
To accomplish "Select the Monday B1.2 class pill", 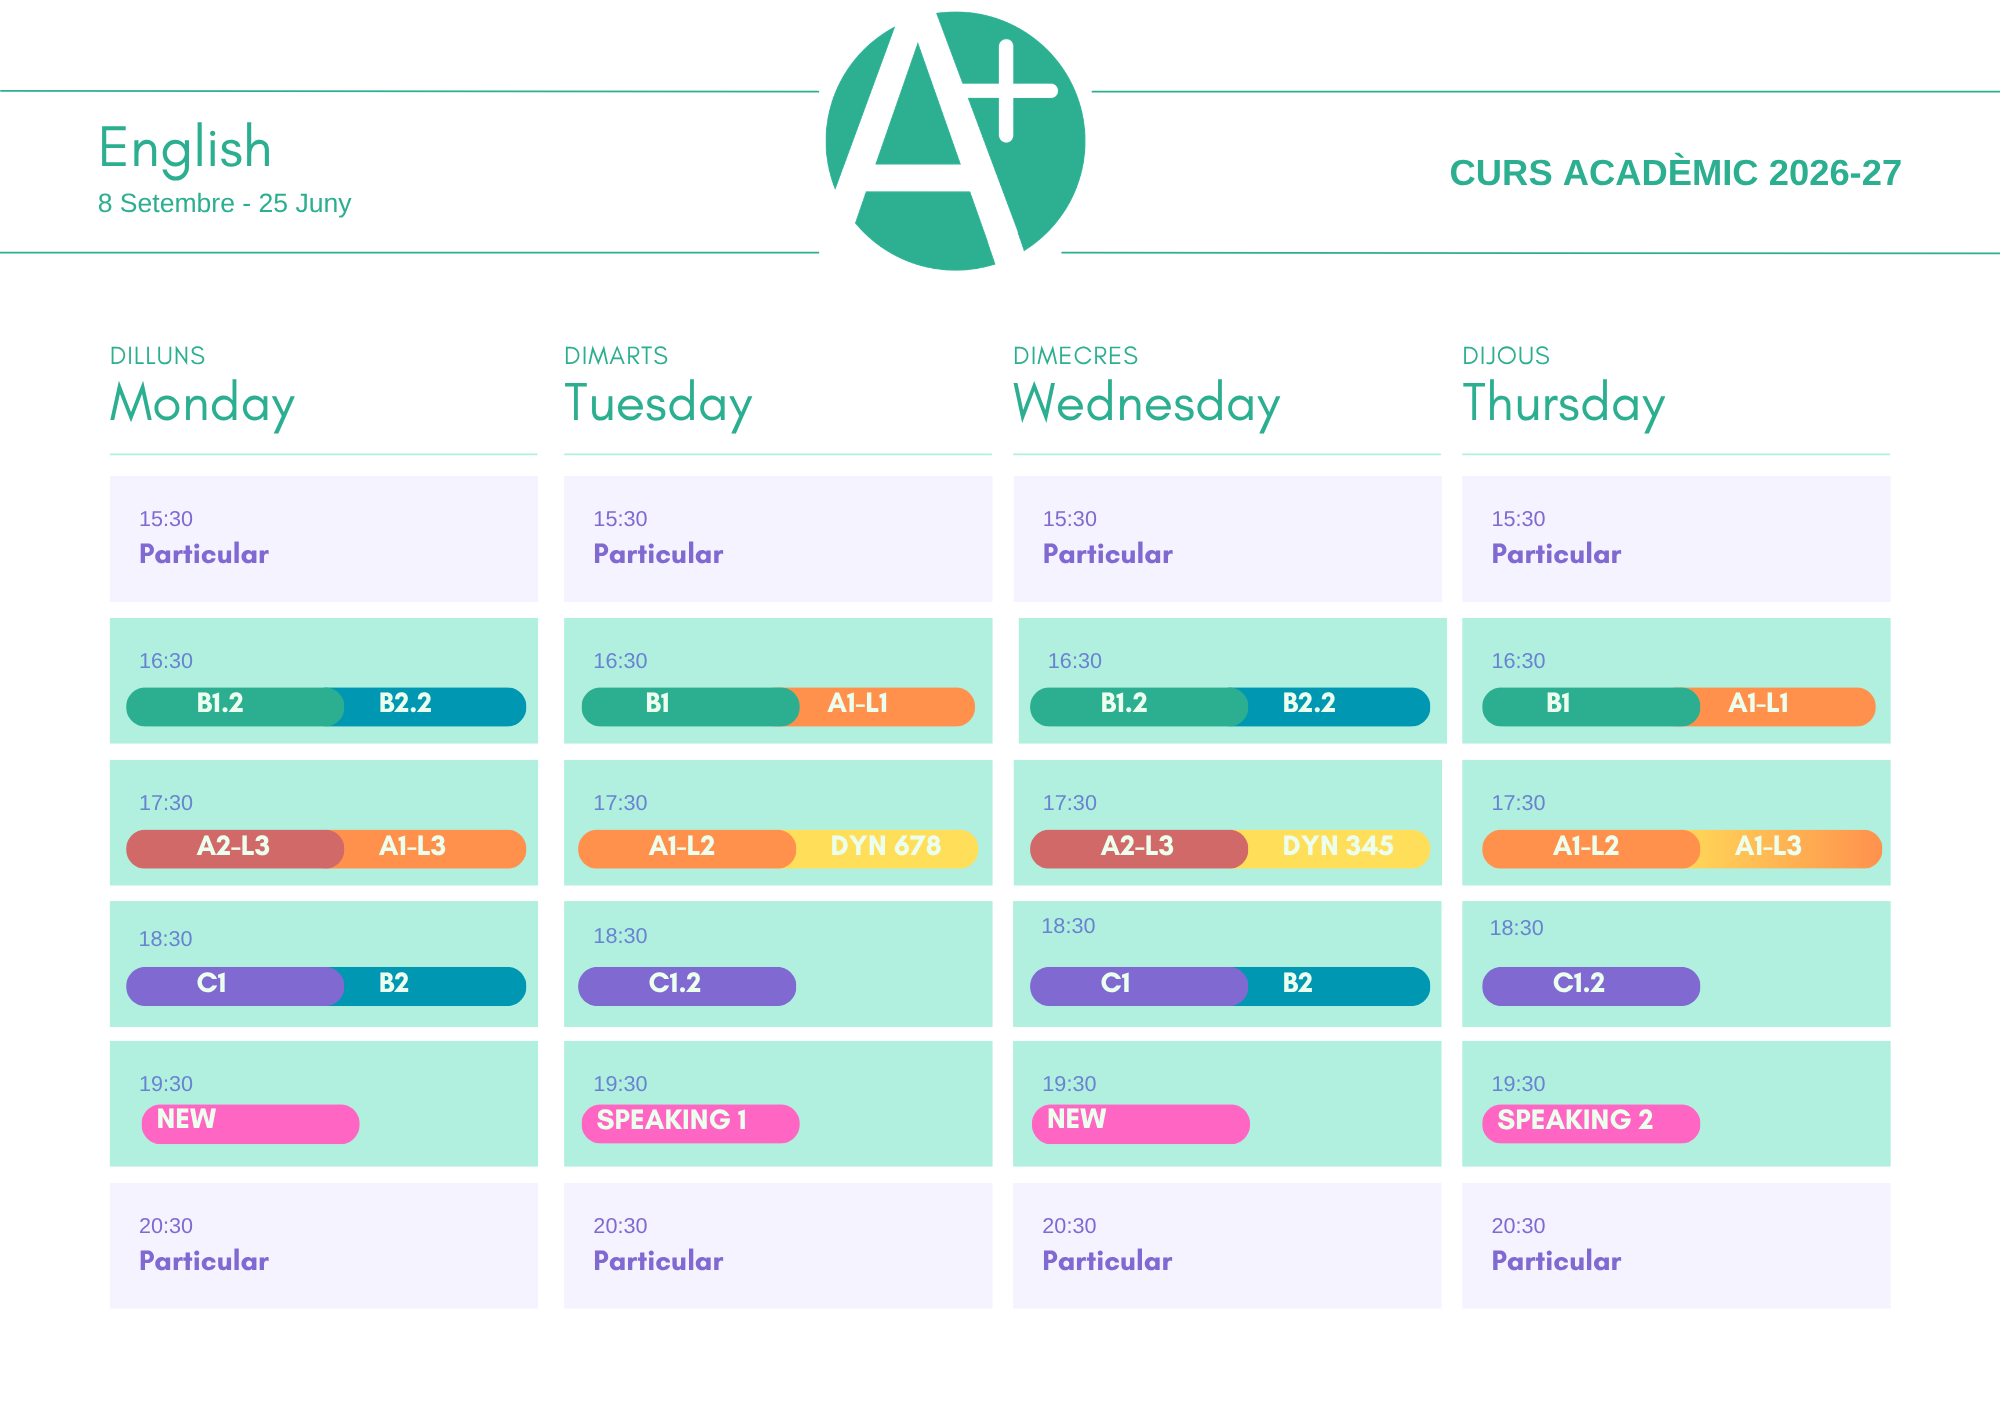I will tap(235, 706).
